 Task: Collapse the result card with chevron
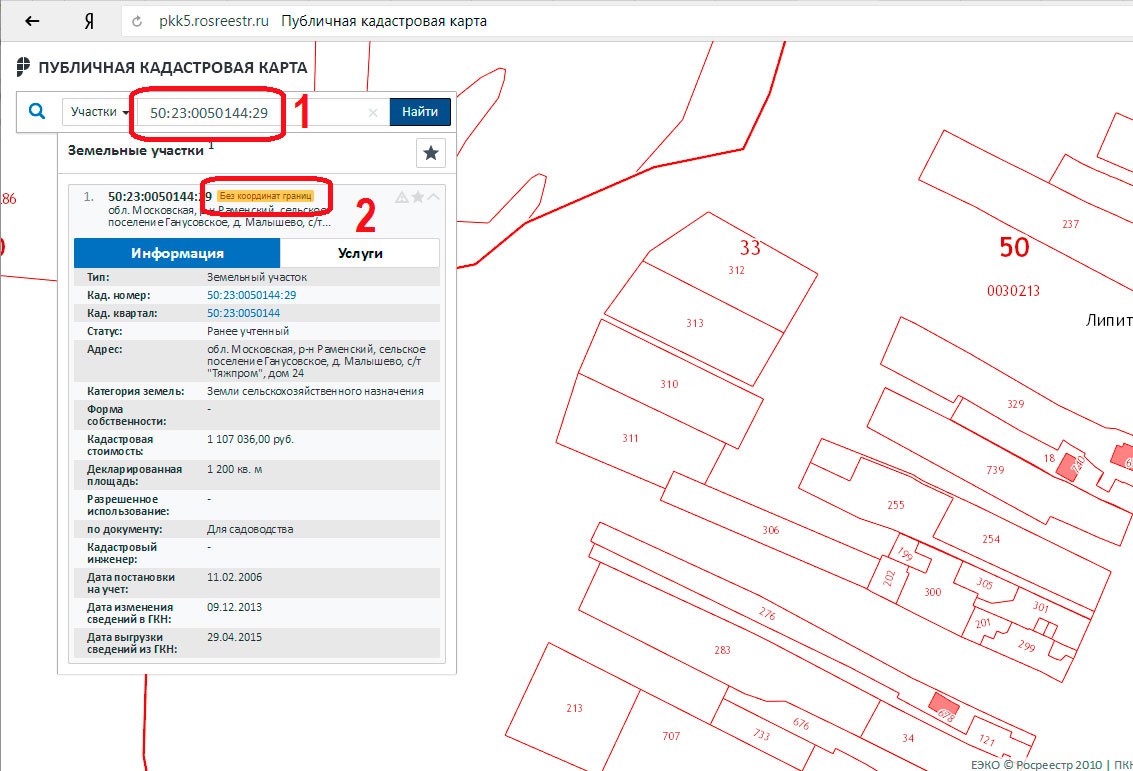pos(433,197)
